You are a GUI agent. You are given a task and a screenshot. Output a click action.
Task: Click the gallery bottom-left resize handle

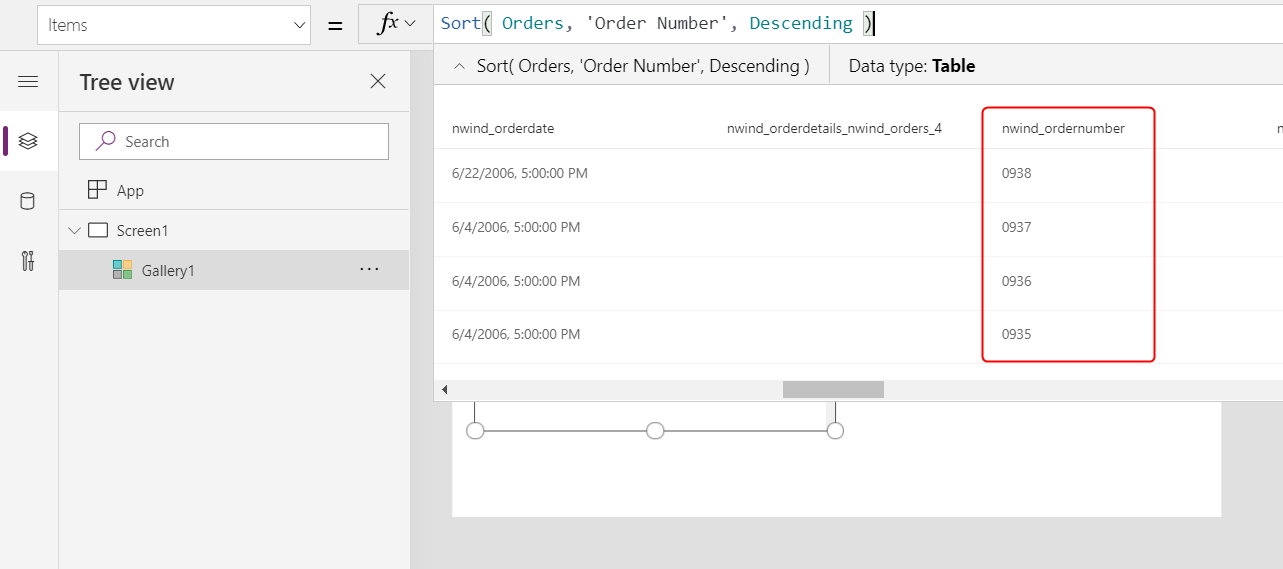tap(475, 430)
